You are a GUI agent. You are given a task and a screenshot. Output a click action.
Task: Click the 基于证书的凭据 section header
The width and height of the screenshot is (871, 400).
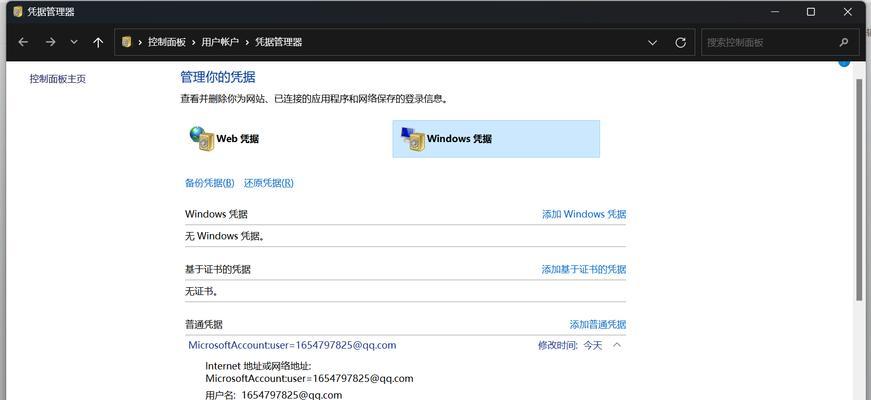pos(218,269)
